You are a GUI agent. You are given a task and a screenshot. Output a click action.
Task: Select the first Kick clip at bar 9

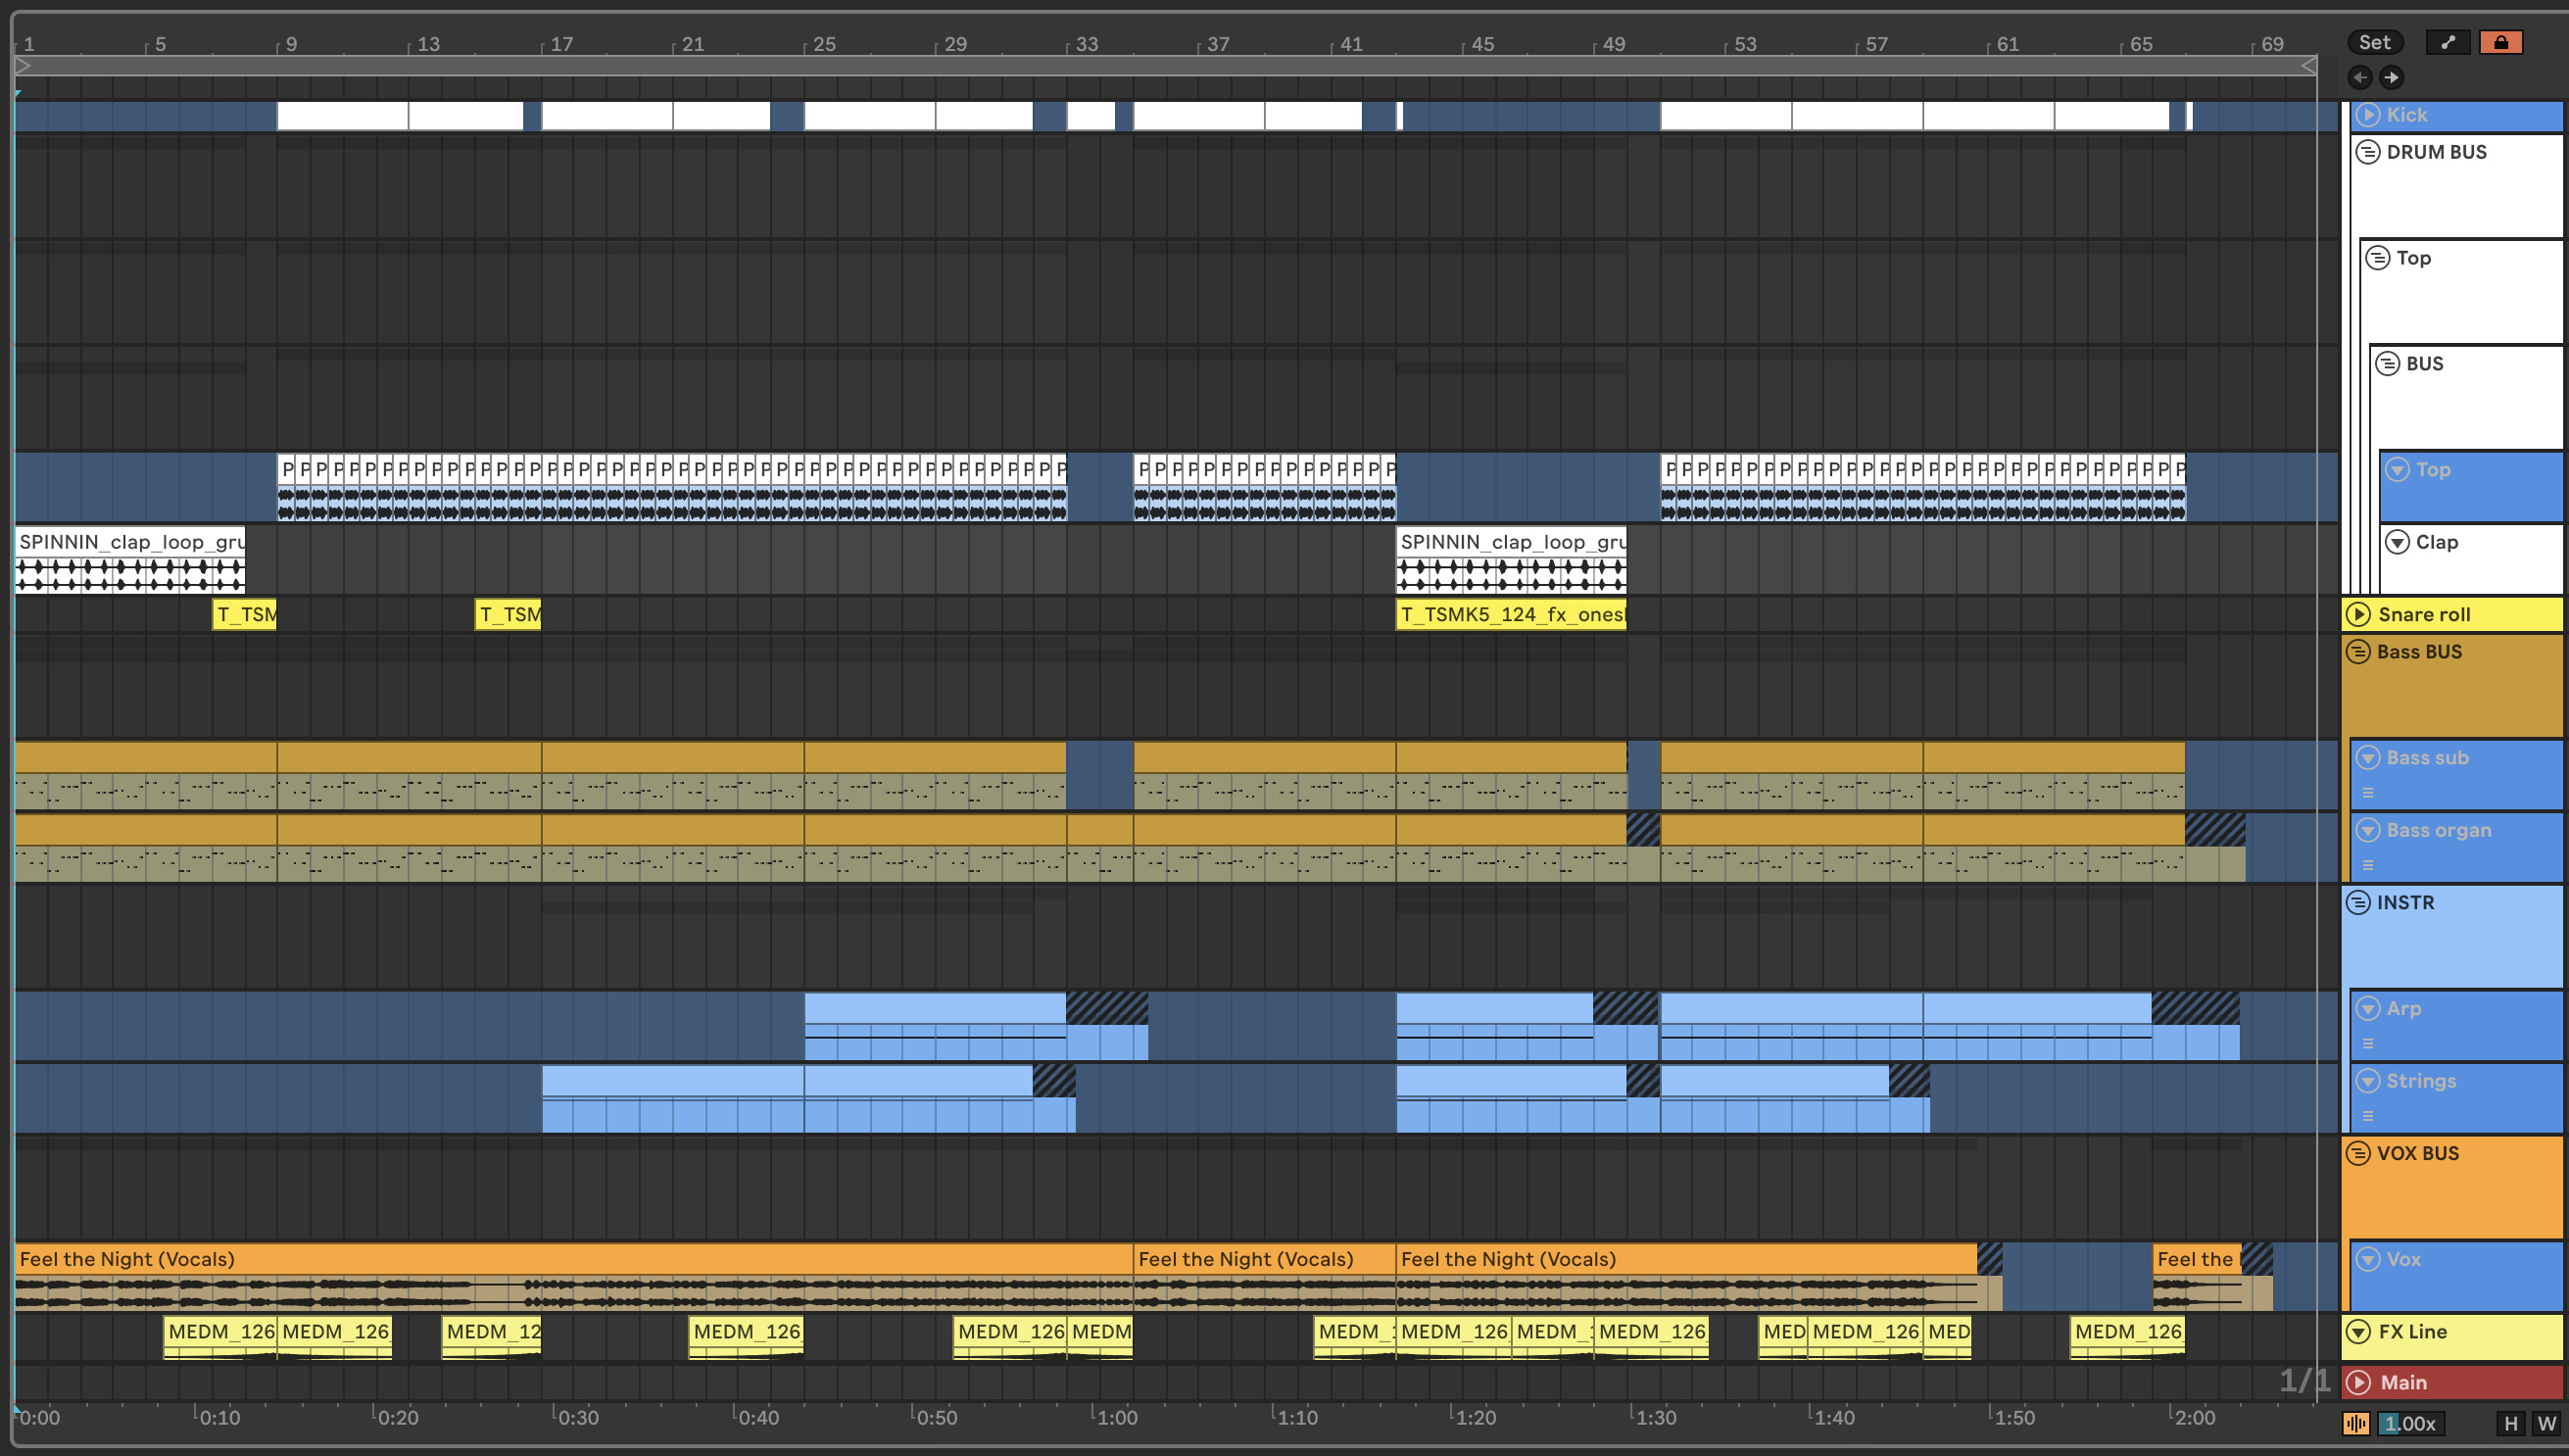[342, 116]
